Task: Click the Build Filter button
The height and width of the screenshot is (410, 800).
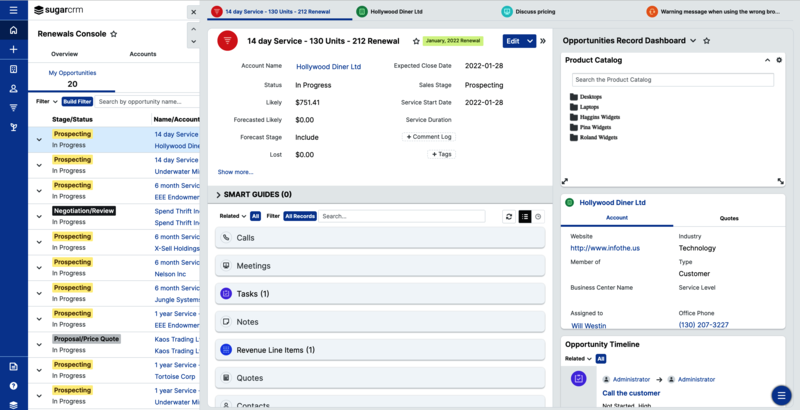Action: (77, 101)
